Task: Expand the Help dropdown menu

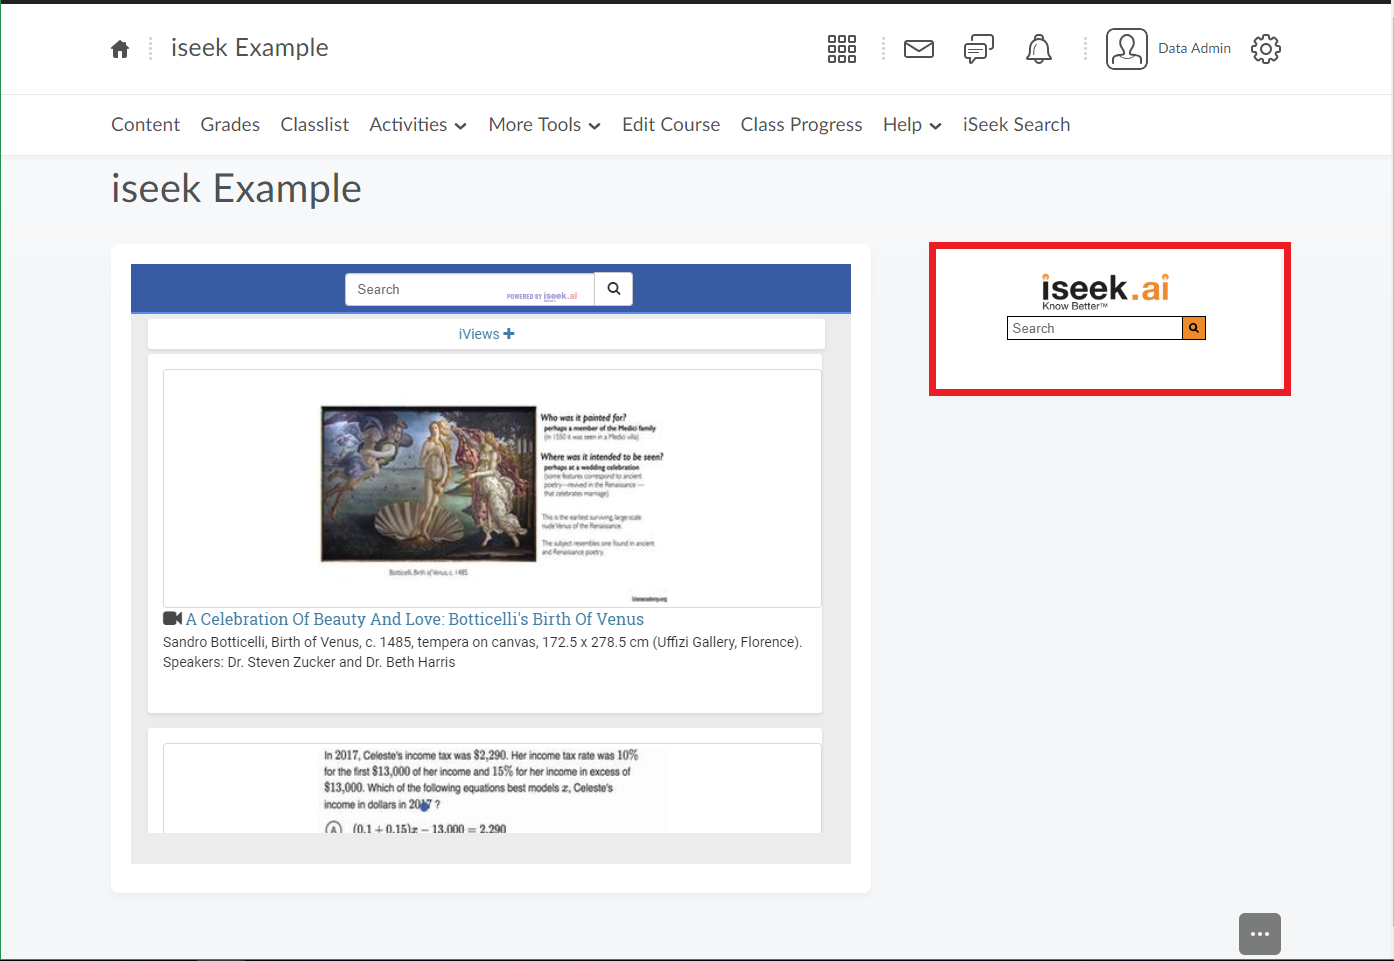Action: [x=912, y=125]
